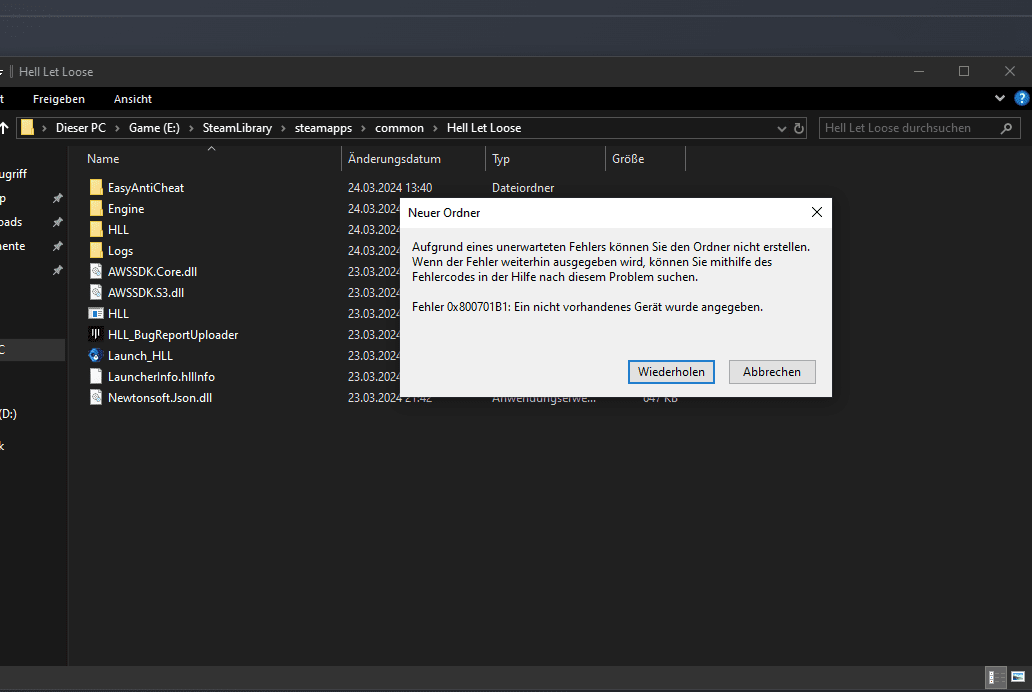Click the folder icon in the address bar

[x=28, y=127]
